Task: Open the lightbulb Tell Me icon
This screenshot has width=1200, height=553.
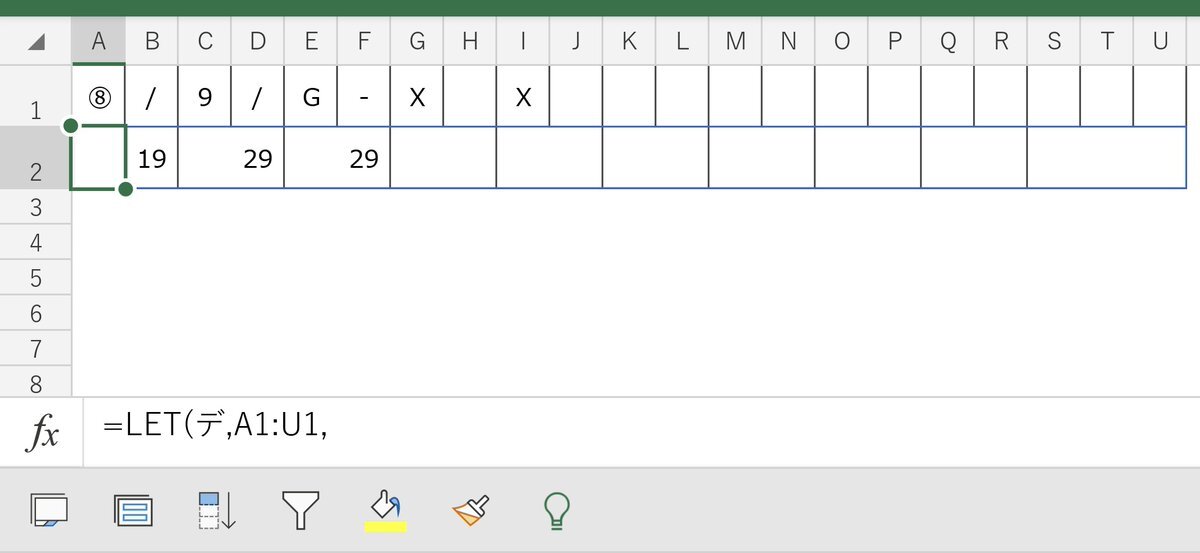Action: 555,511
